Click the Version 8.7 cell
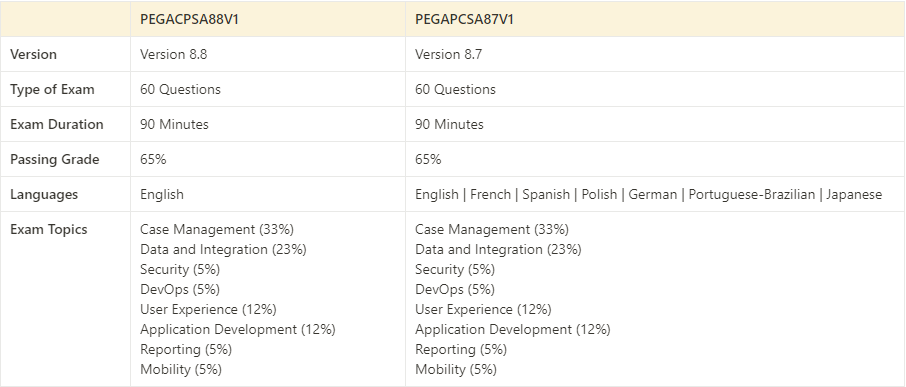This screenshot has width=906, height=387. pyautogui.click(x=448, y=54)
